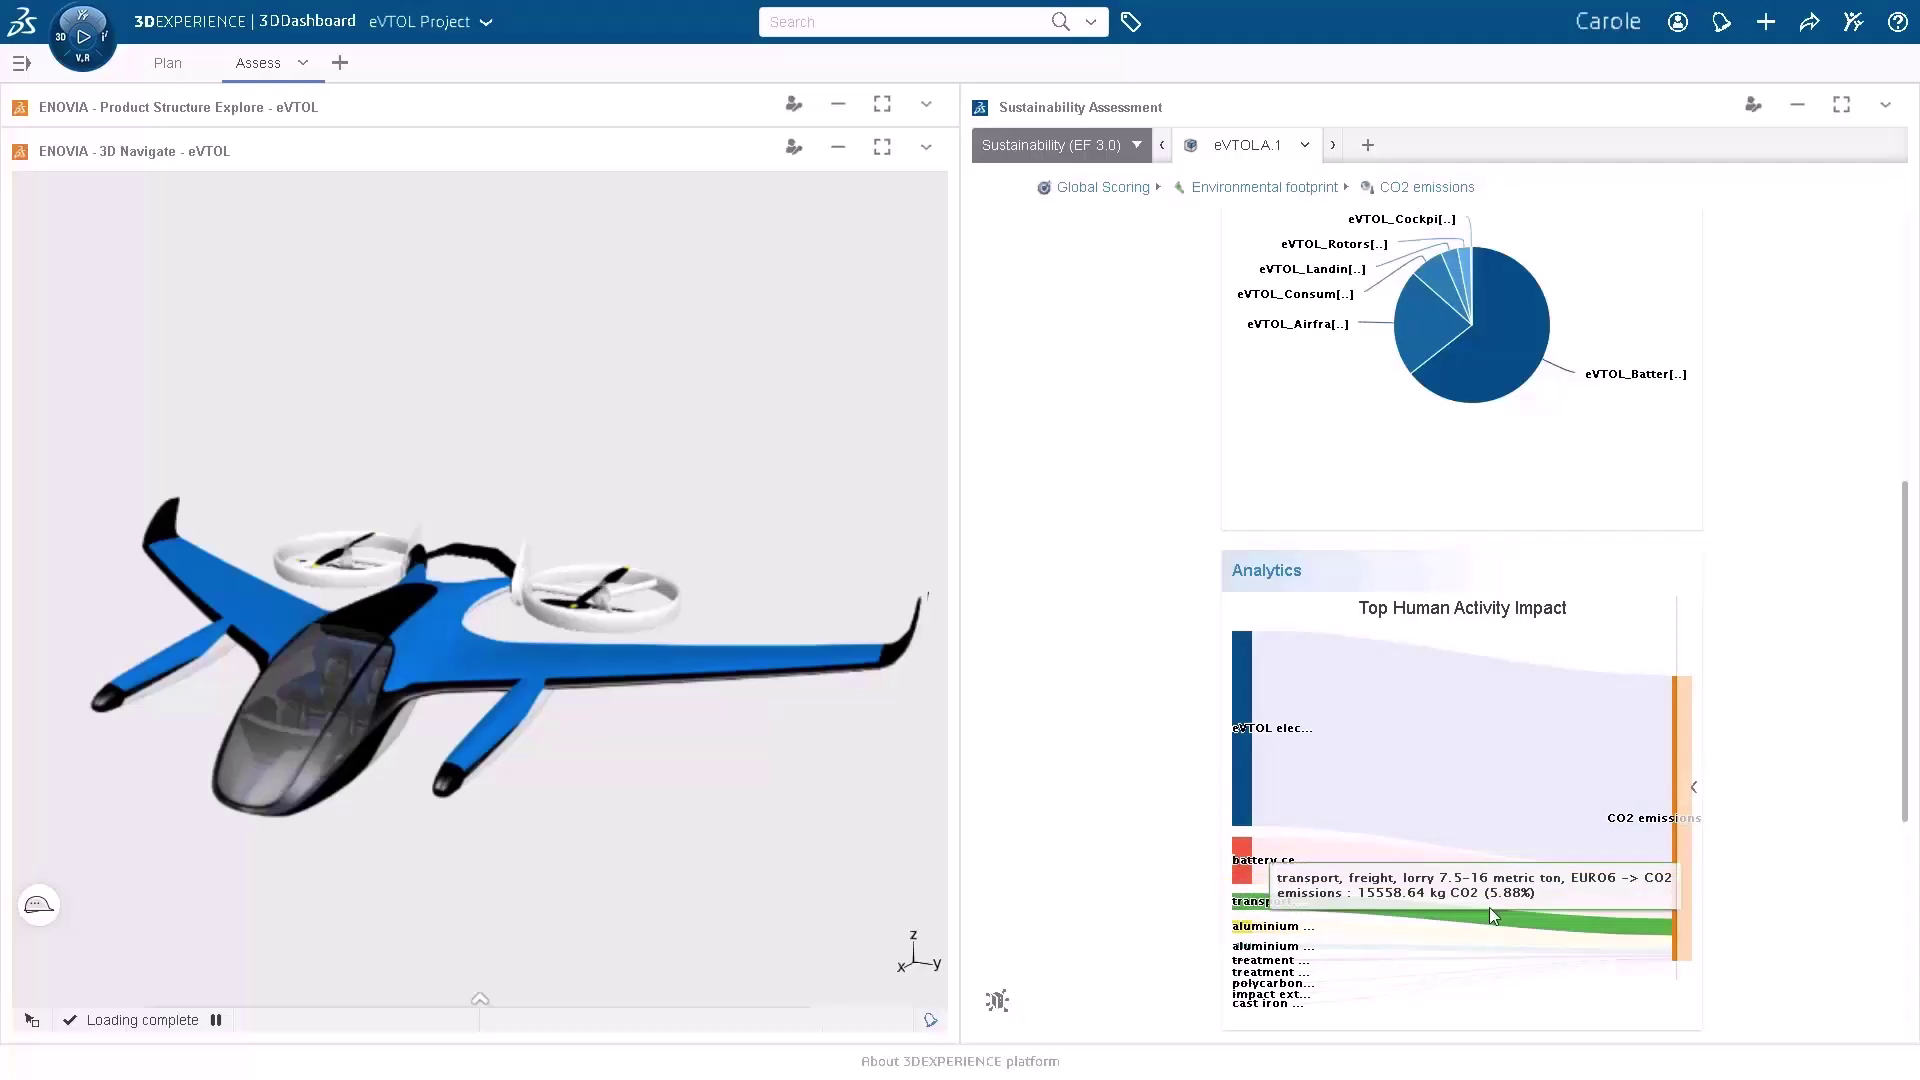
Task: Expand the eVTOL Project dashboard dropdown
Action: 487,22
